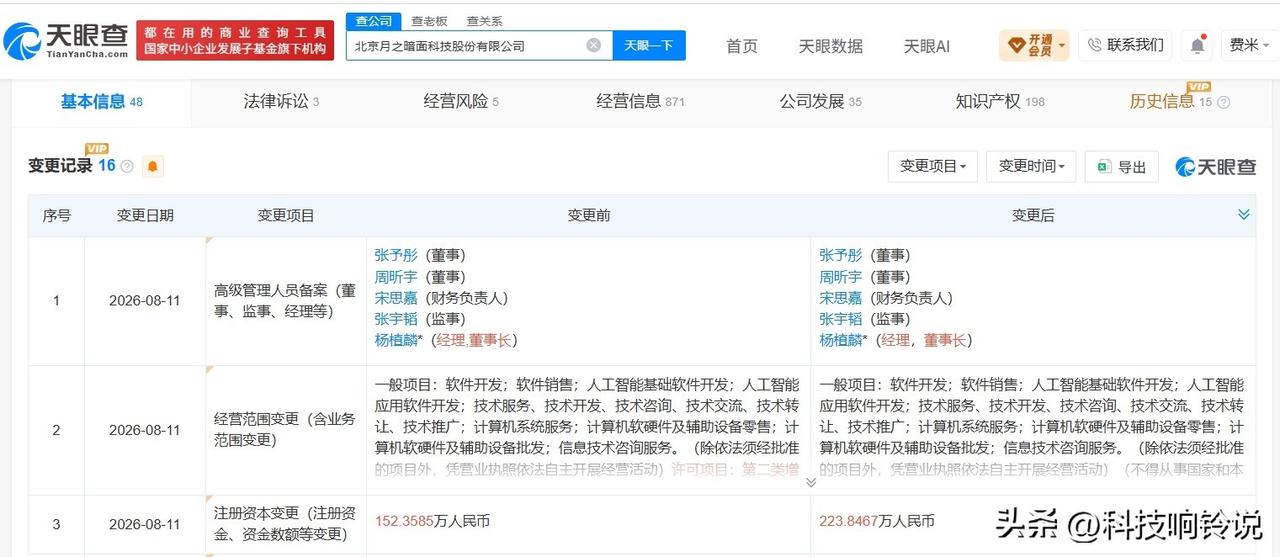Click the red promo banner beside the logo
1280x557 pixels.
[235, 41]
